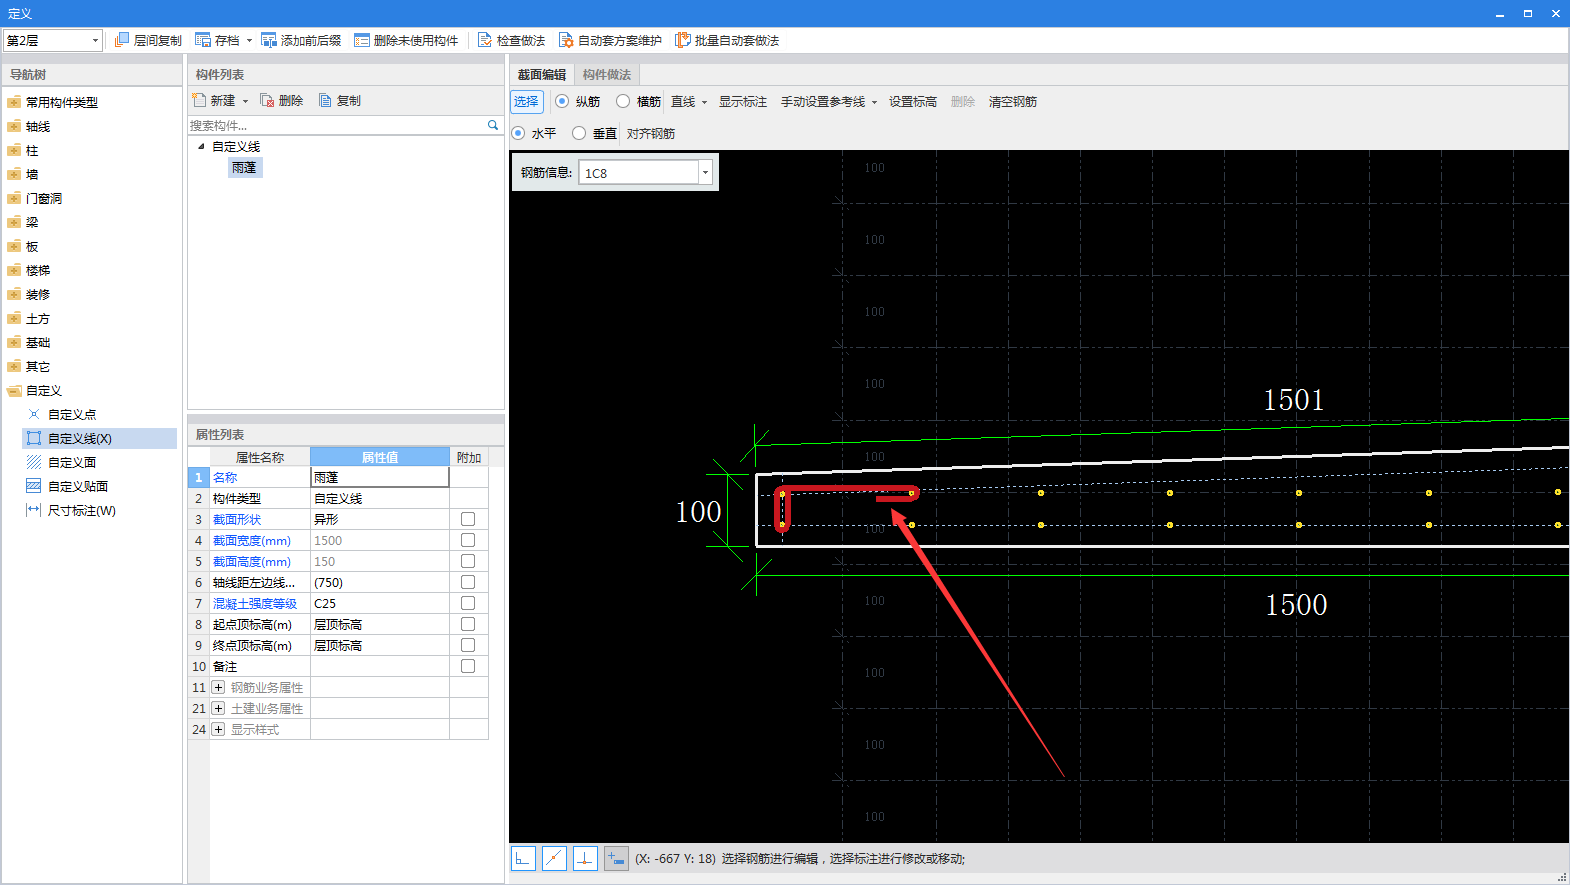This screenshot has height=885, width=1570.
Task: Switch to the 构件做法 tab
Action: tap(607, 74)
